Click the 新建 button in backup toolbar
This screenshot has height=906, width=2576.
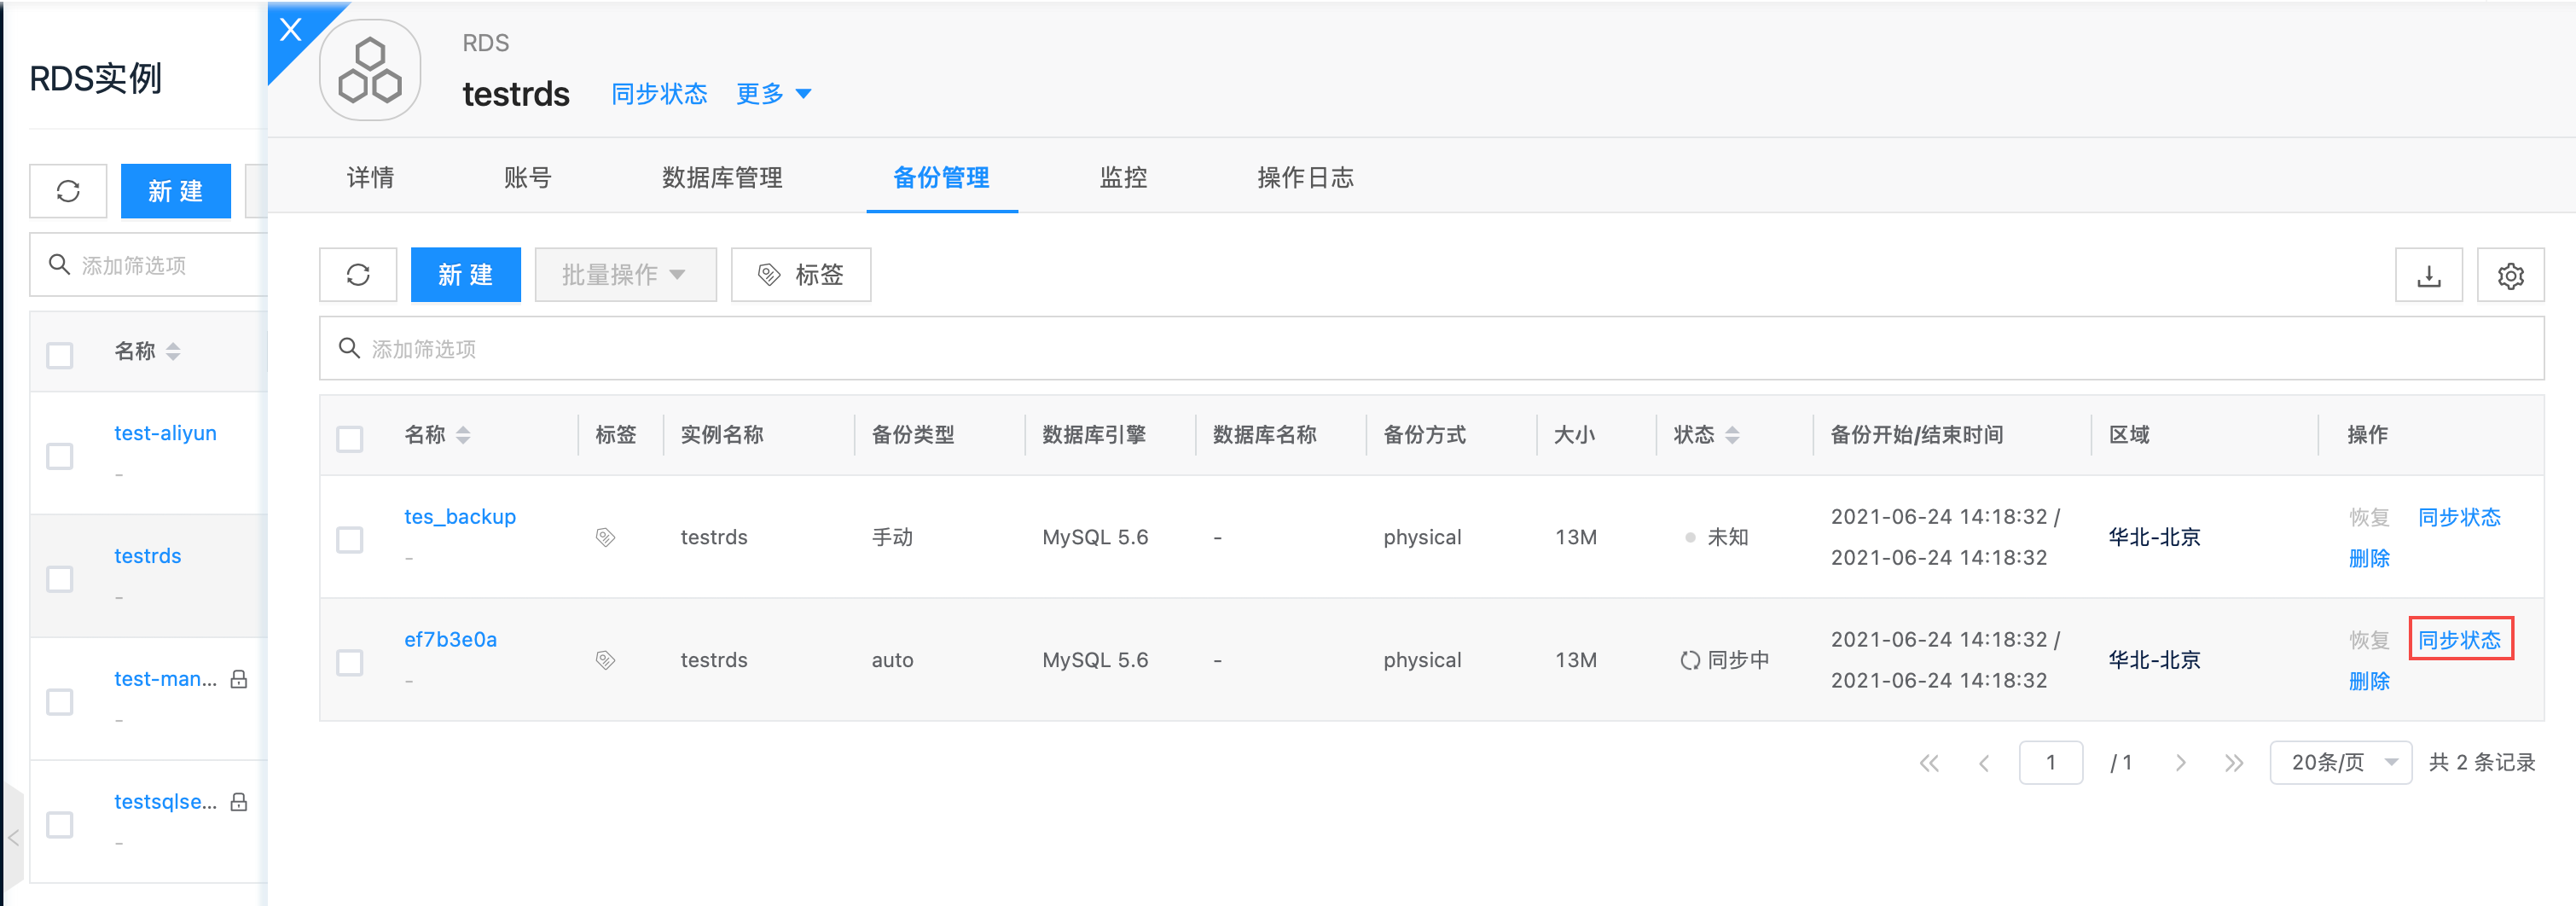(x=465, y=275)
